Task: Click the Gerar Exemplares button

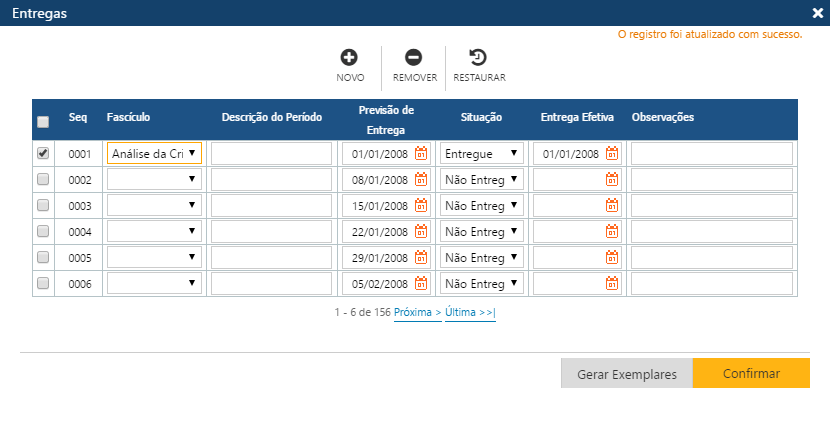Action: click(x=626, y=374)
